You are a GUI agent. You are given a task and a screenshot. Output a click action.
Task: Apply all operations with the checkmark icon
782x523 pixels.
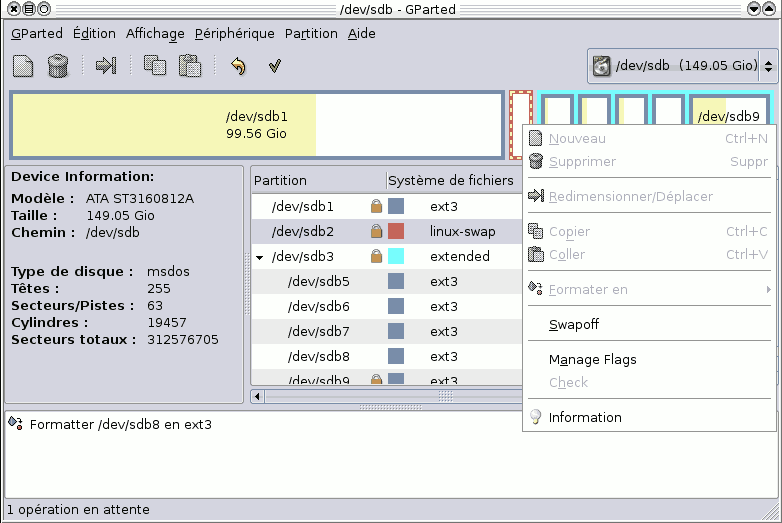274,66
